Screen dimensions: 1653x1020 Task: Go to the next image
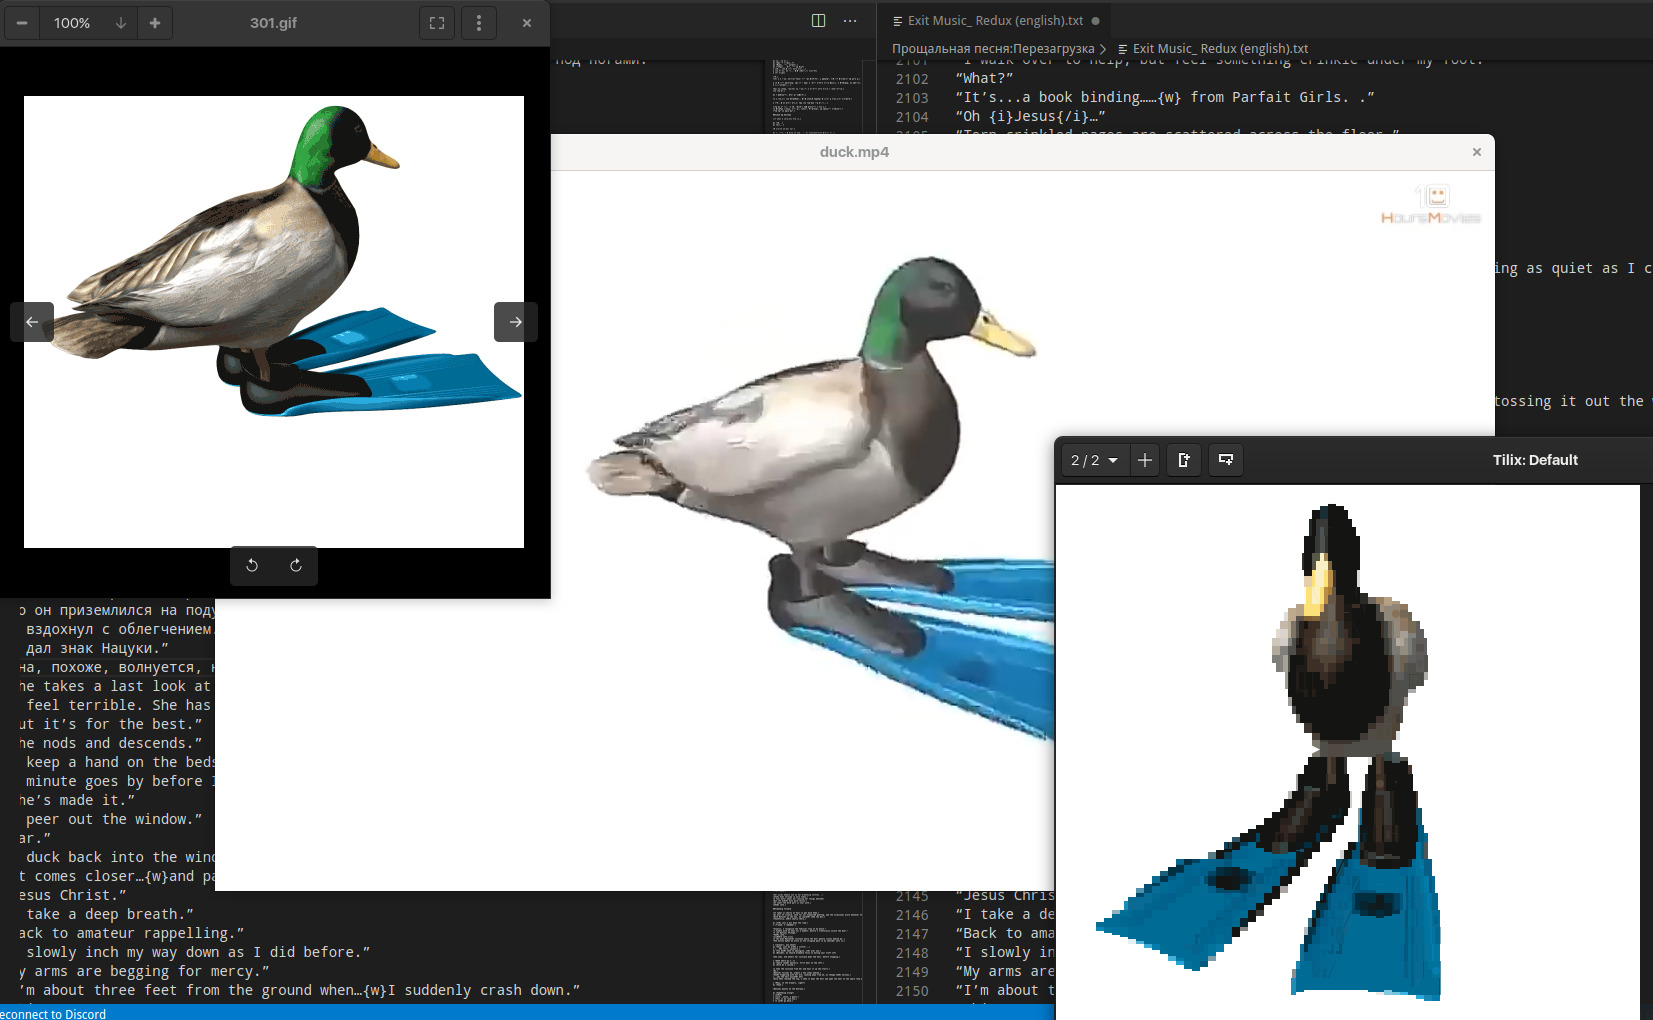515,322
